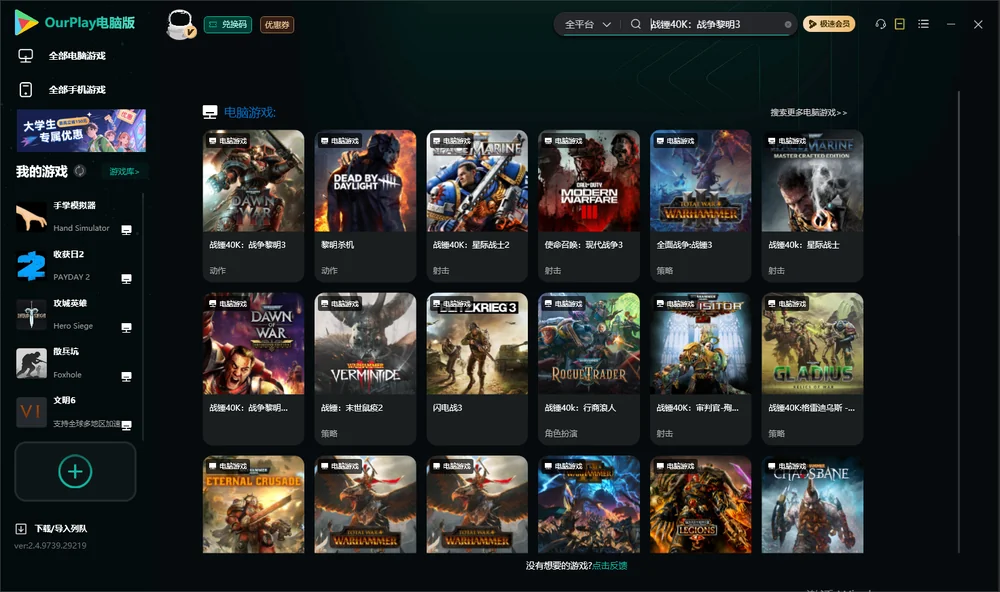Click PC icon beside PAYDAY 2
This screenshot has height=592, width=1000.
click(x=126, y=279)
